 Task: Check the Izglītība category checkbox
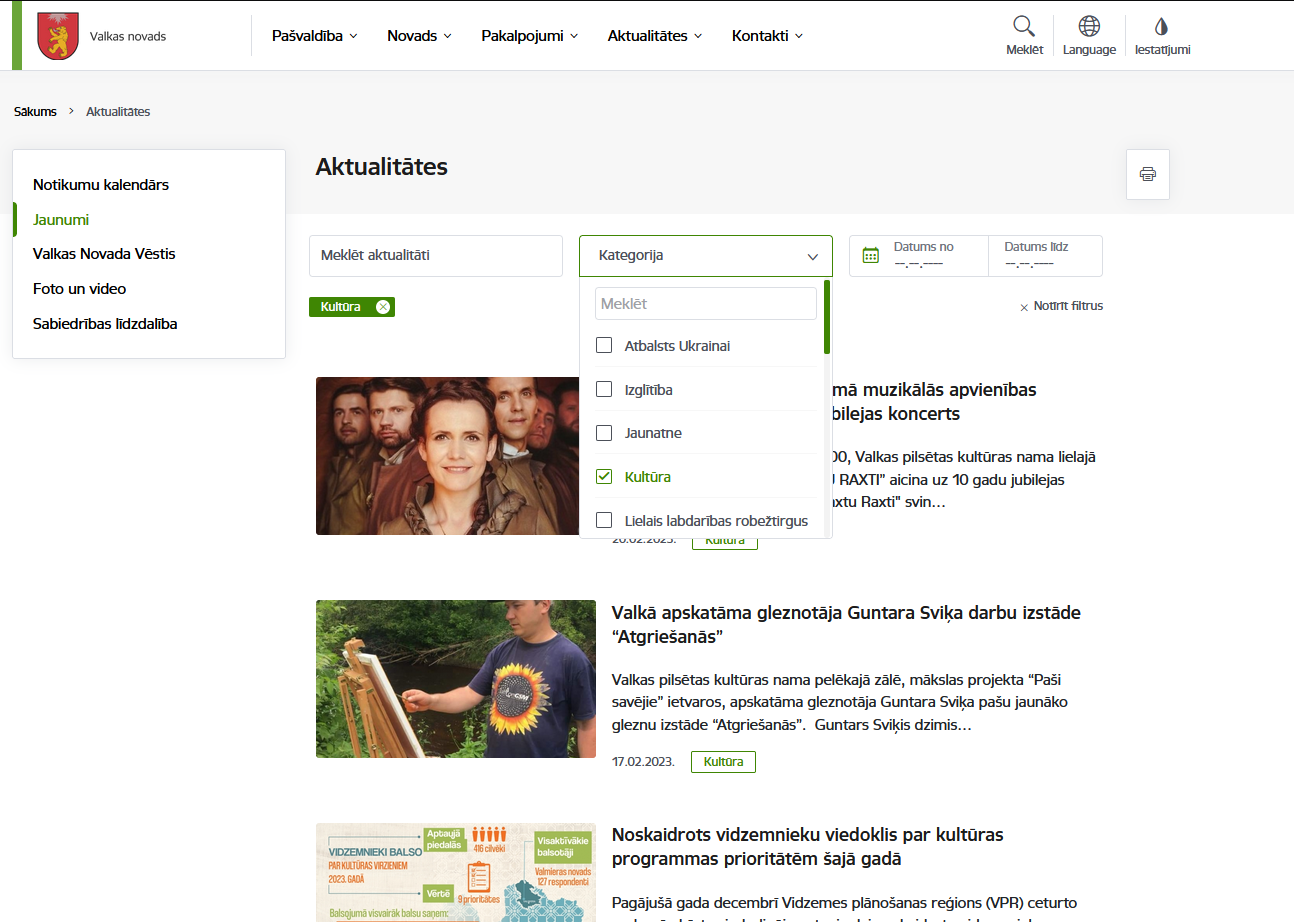(x=604, y=389)
